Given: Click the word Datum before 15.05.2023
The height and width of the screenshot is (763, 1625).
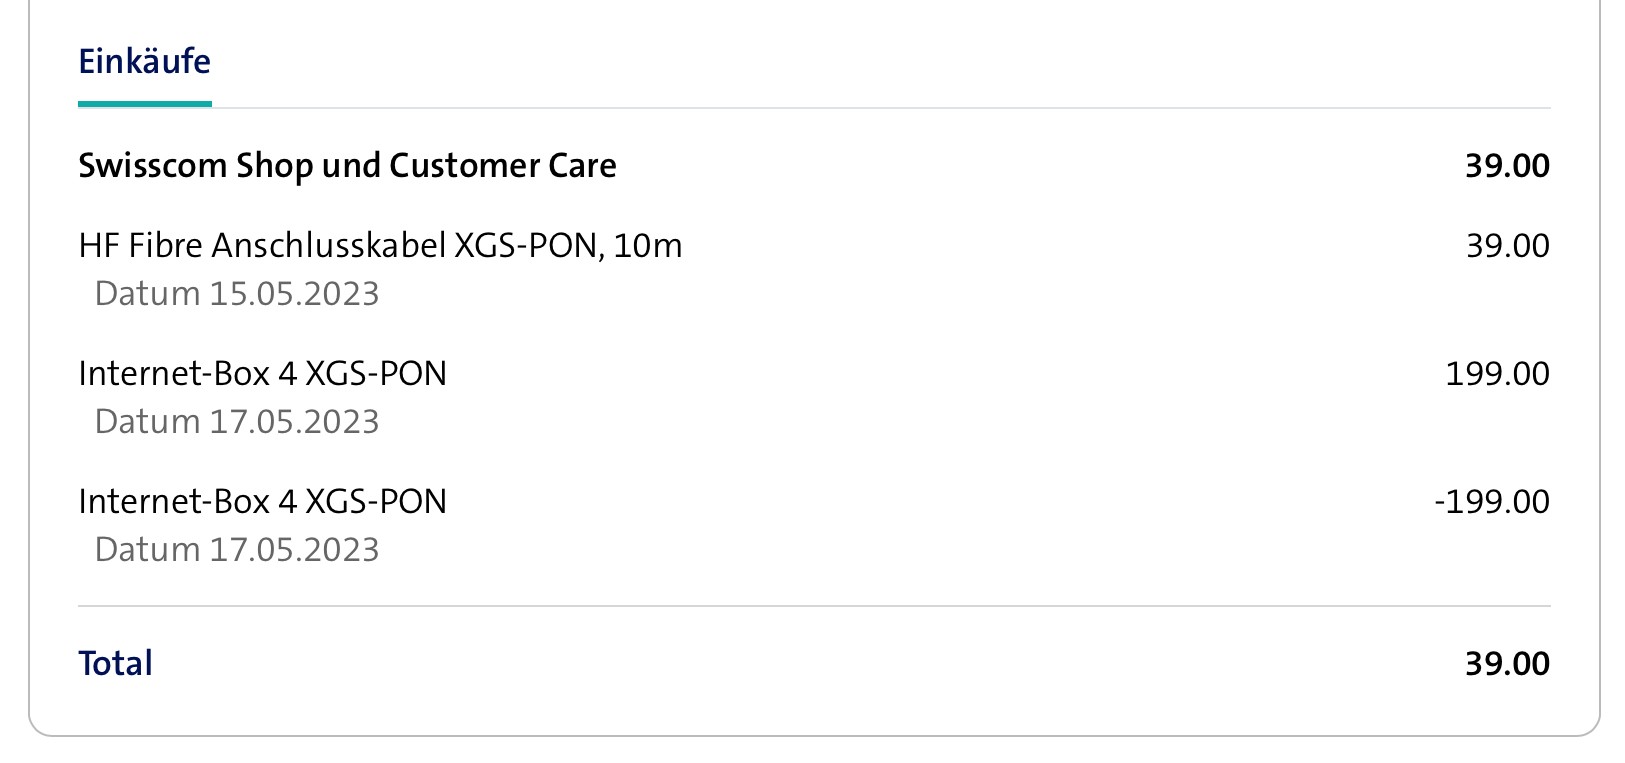Looking at the screenshot, I should click(x=147, y=294).
